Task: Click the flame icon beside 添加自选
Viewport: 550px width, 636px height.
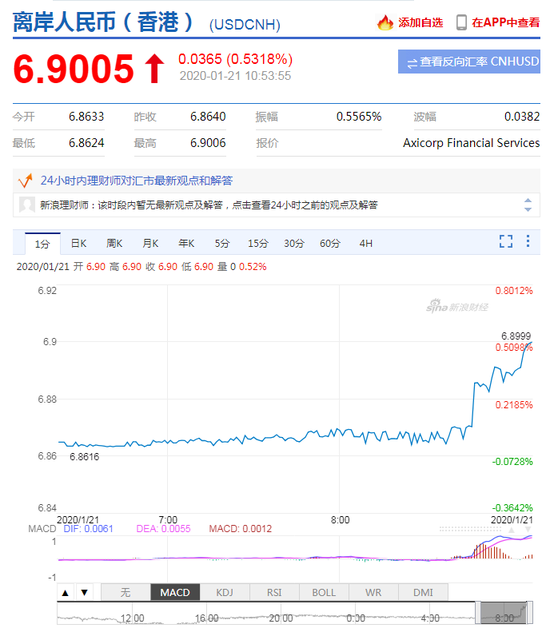Action: [385, 22]
